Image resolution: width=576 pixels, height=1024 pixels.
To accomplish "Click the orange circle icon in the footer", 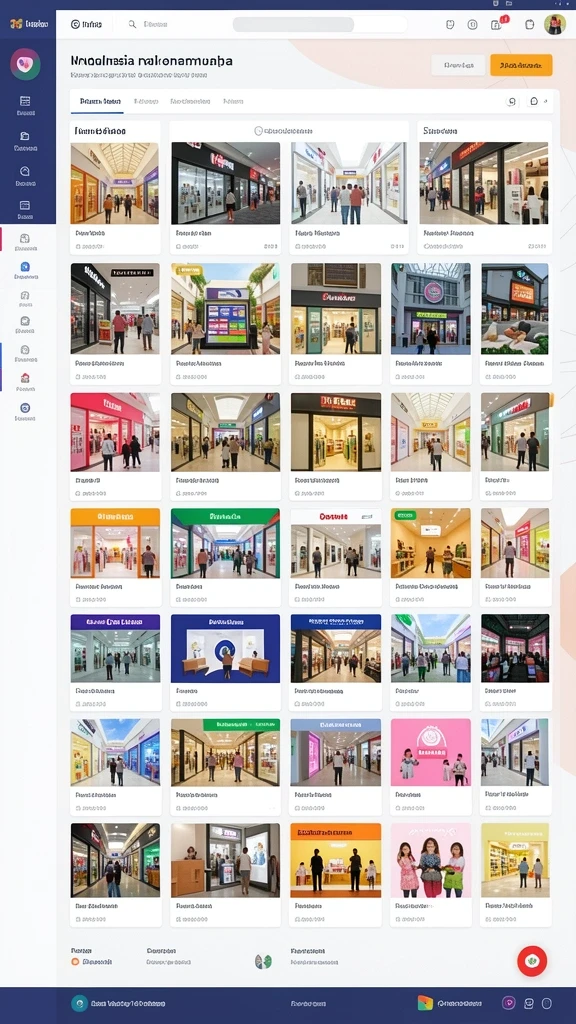I will [x=75, y=962].
